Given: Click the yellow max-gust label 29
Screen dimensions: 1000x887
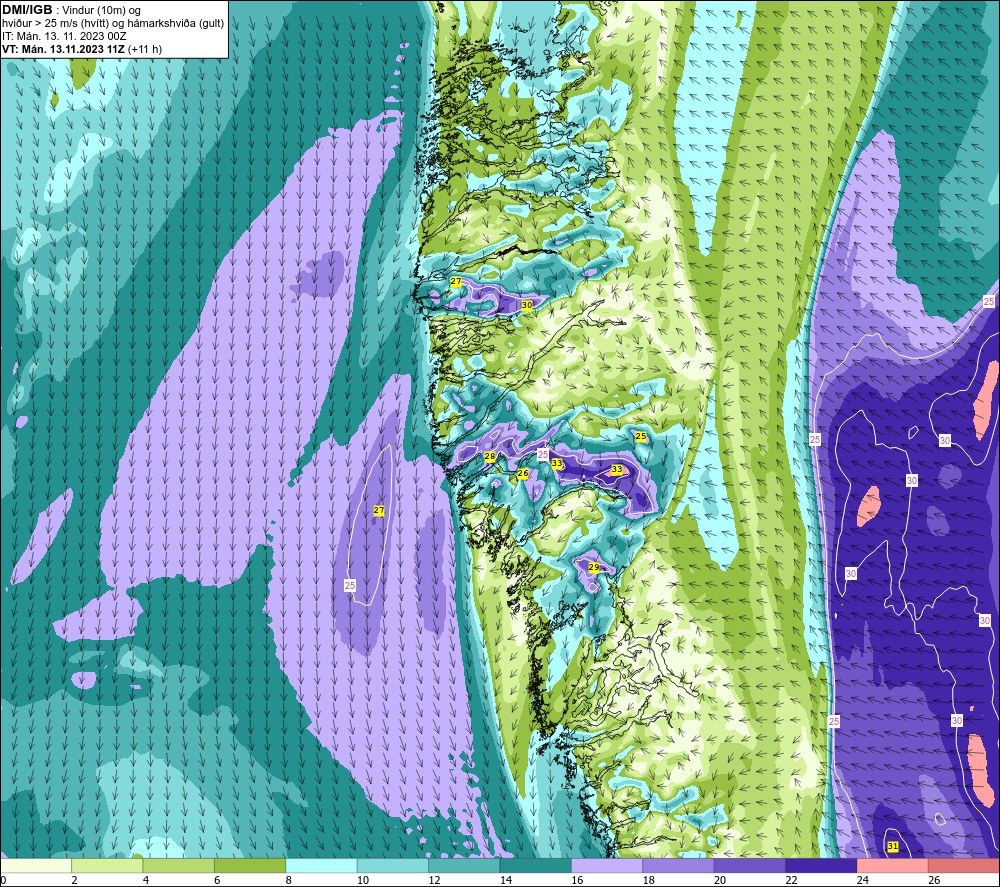Looking at the screenshot, I should point(594,567).
